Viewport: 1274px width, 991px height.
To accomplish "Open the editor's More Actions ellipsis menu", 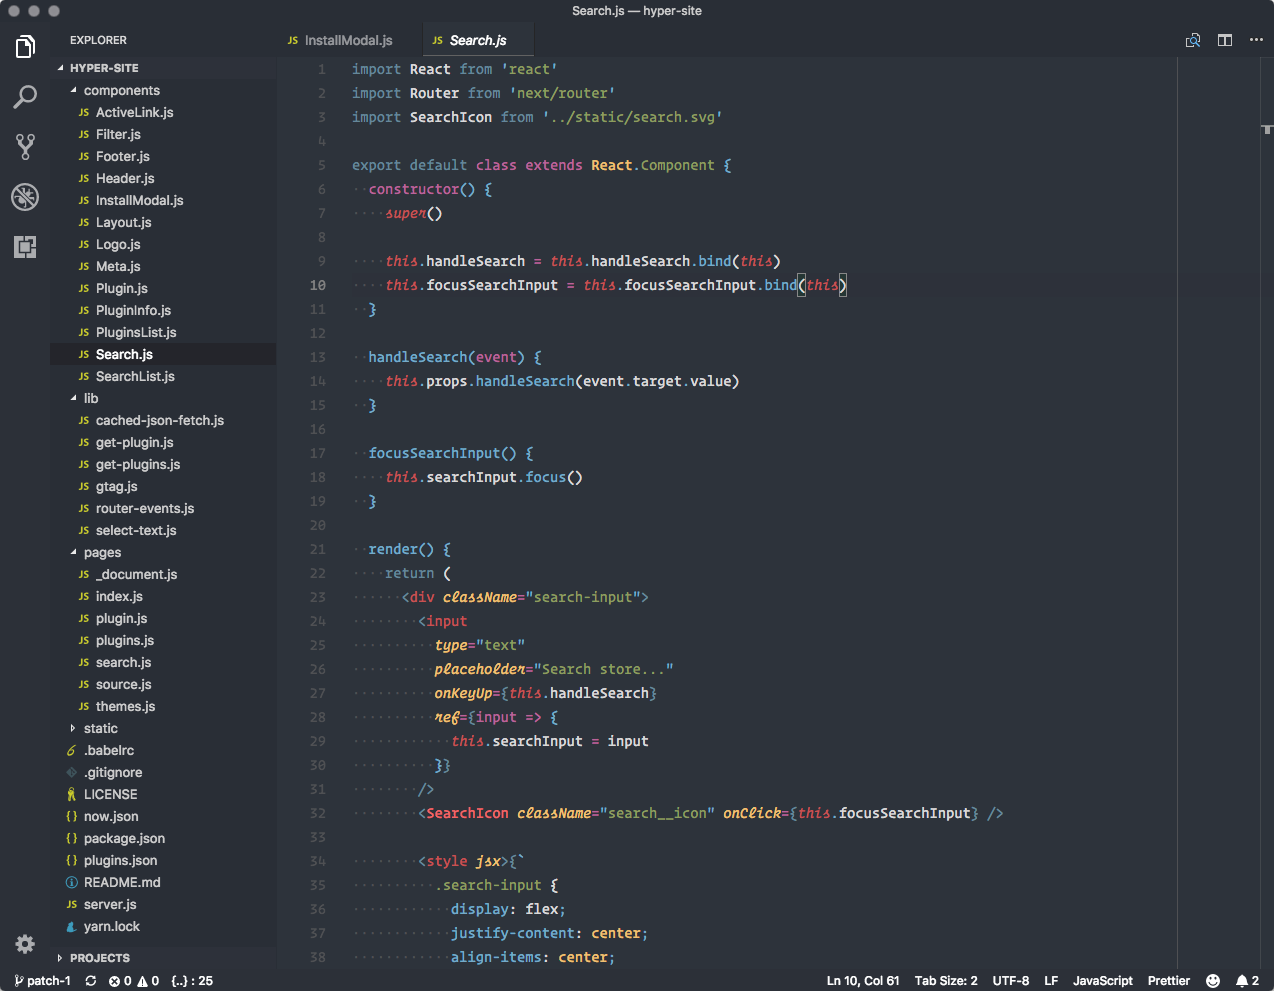I will (x=1256, y=40).
